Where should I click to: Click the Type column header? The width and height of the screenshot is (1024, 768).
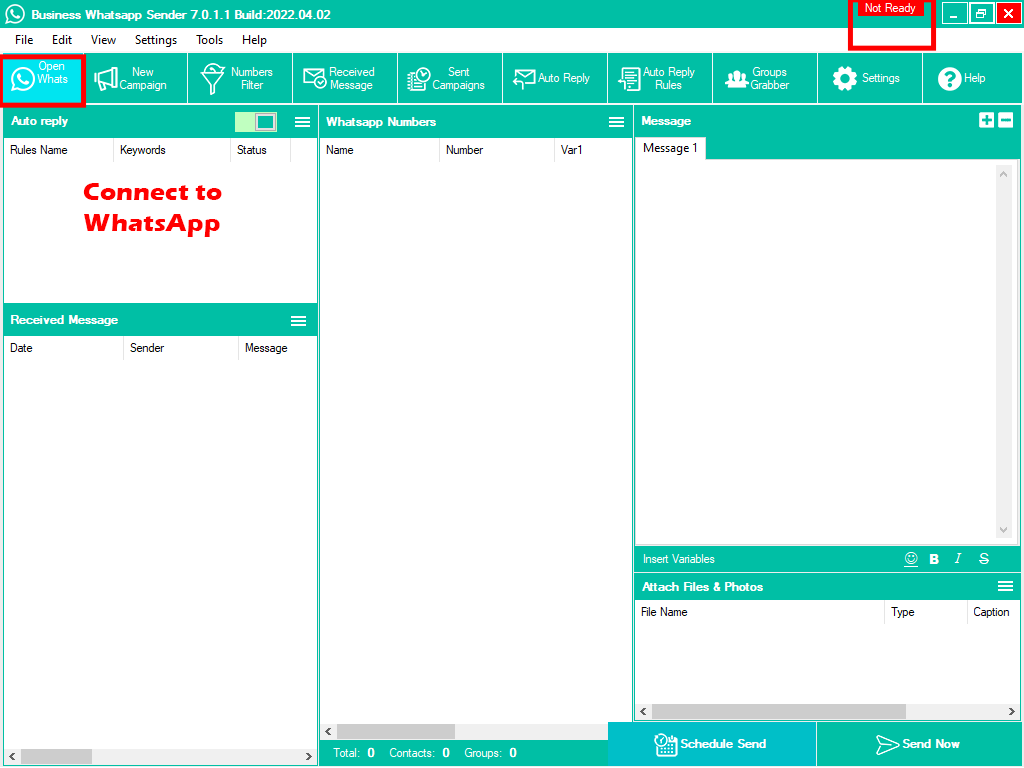[x=926, y=612]
